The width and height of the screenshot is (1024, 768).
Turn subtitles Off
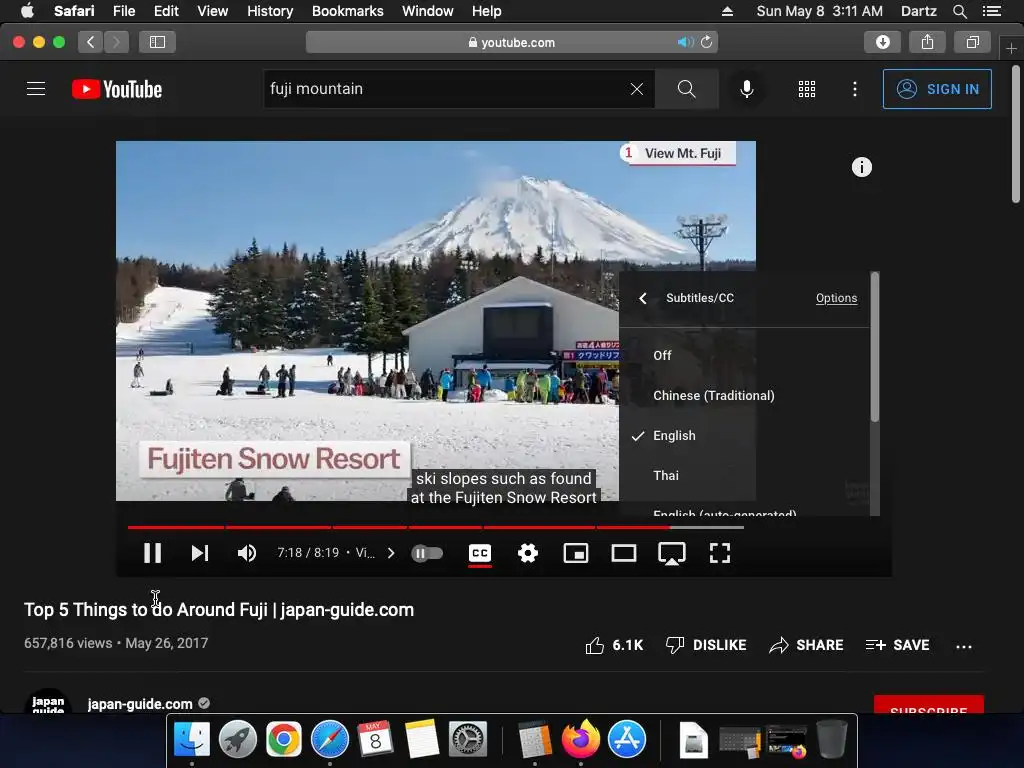click(x=744, y=355)
